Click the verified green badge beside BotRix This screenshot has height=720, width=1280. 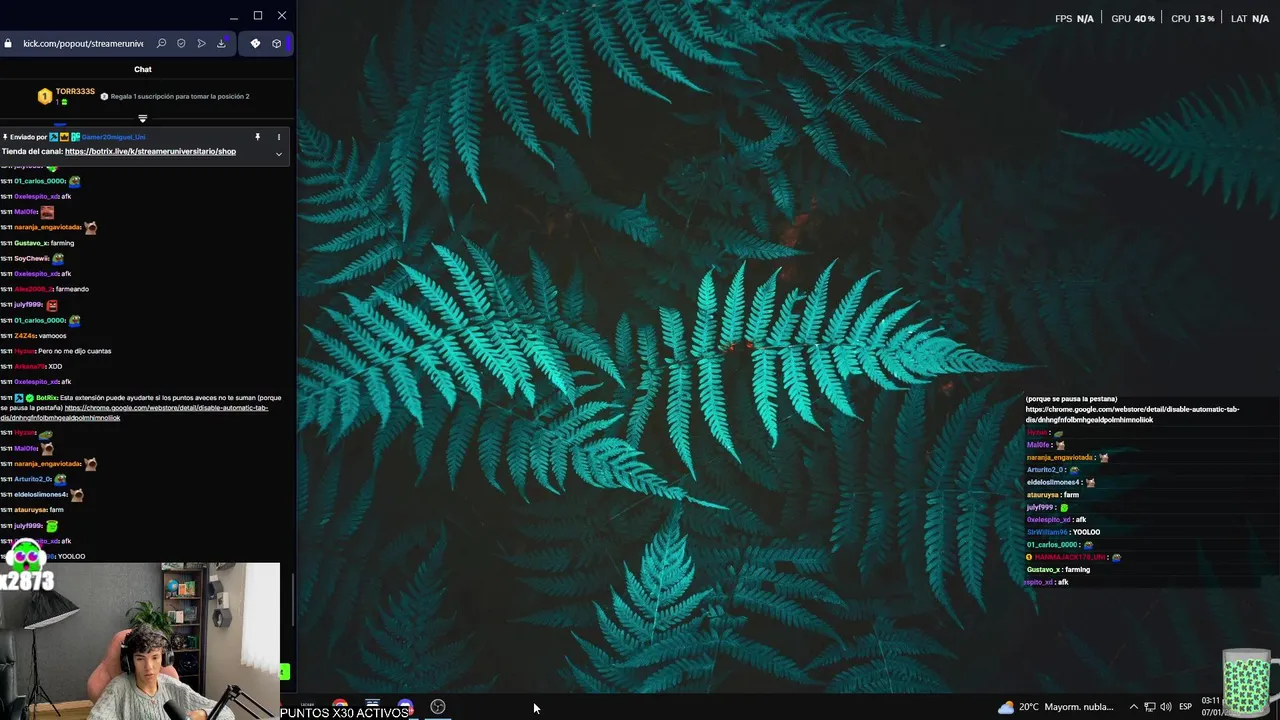click(30, 398)
